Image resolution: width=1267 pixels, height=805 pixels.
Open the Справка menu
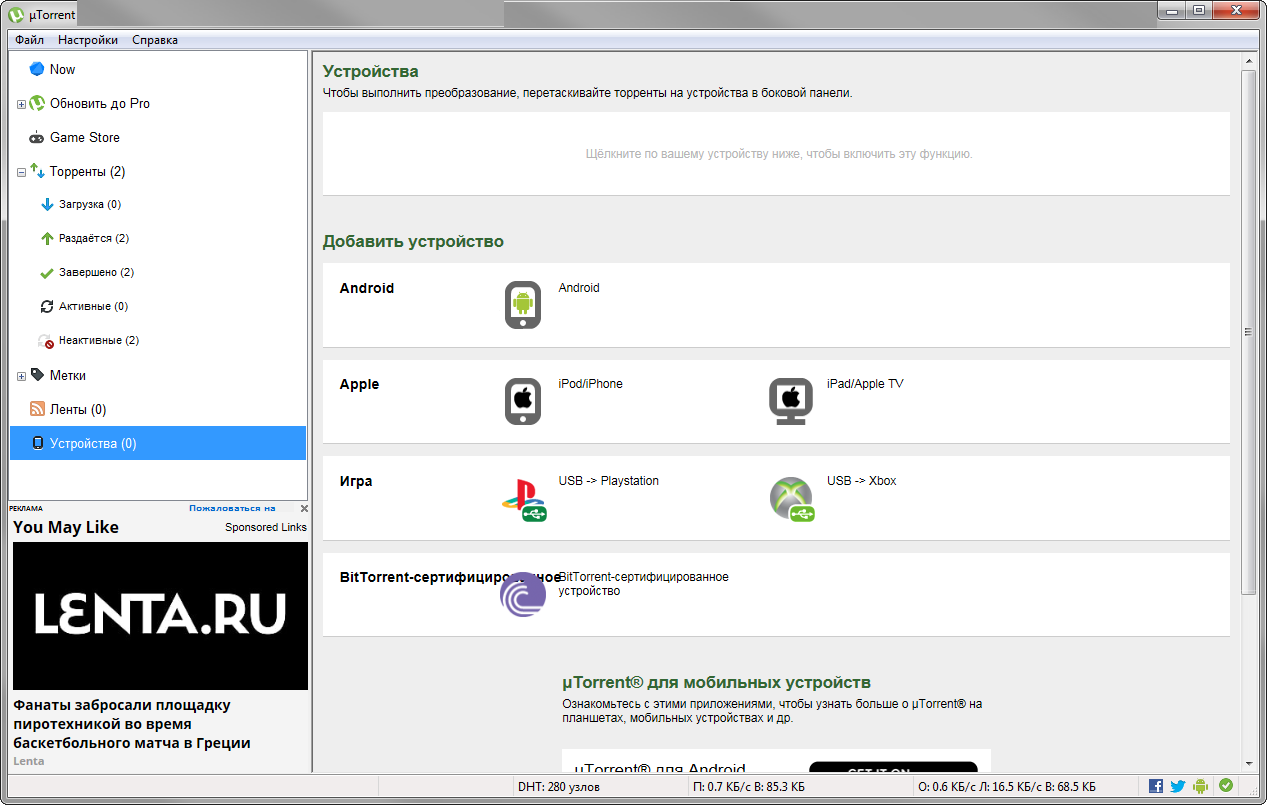[155, 40]
